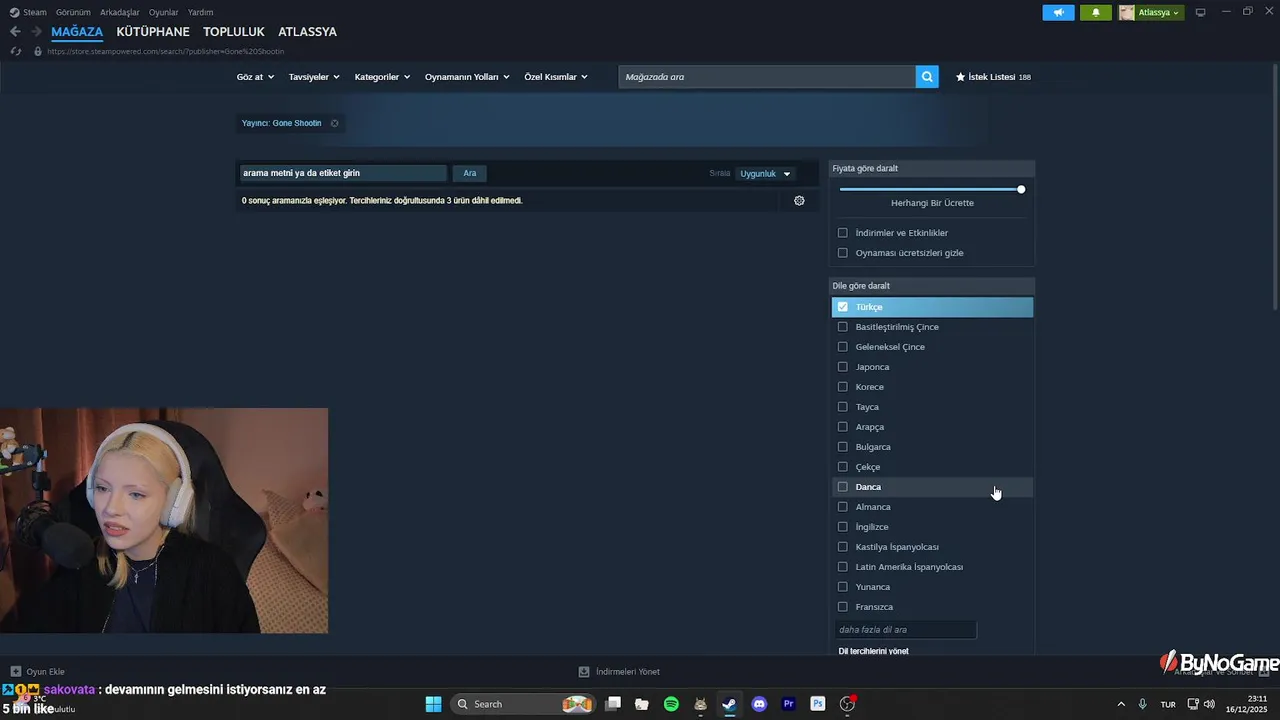This screenshot has height=720, width=1280.
Task: Check the Basitleştirilmiş Çince language
Action: [x=843, y=327]
